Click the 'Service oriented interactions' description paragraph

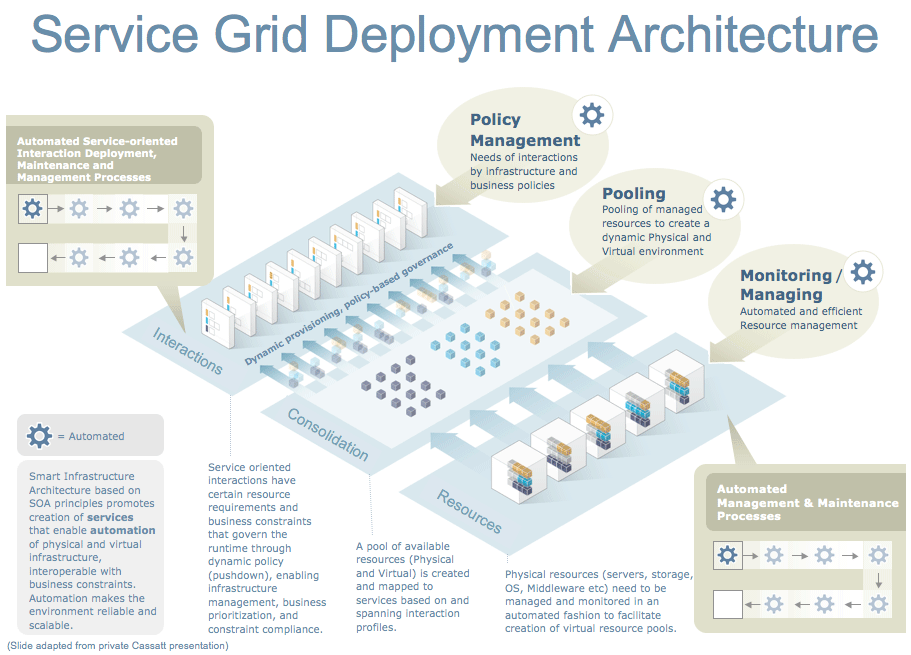[x=267, y=548]
